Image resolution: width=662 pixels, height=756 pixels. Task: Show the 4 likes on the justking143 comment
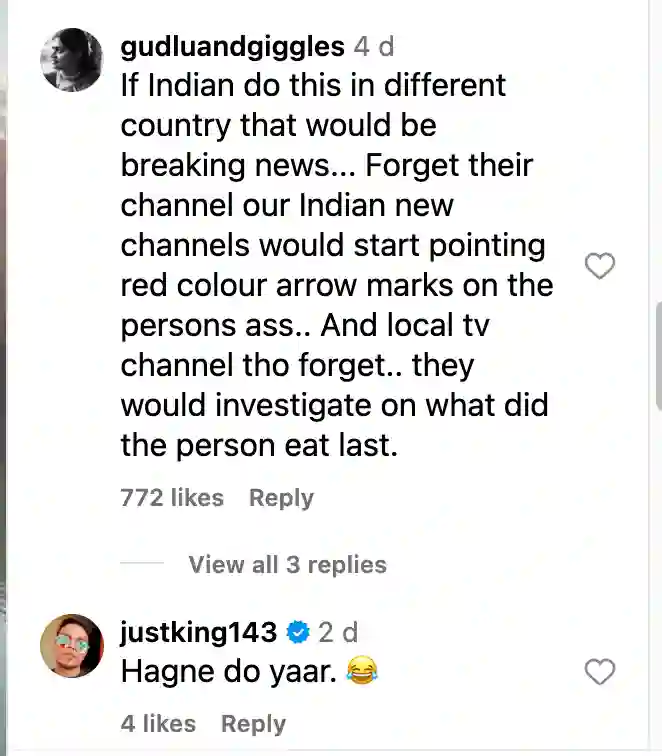pyautogui.click(x=158, y=724)
